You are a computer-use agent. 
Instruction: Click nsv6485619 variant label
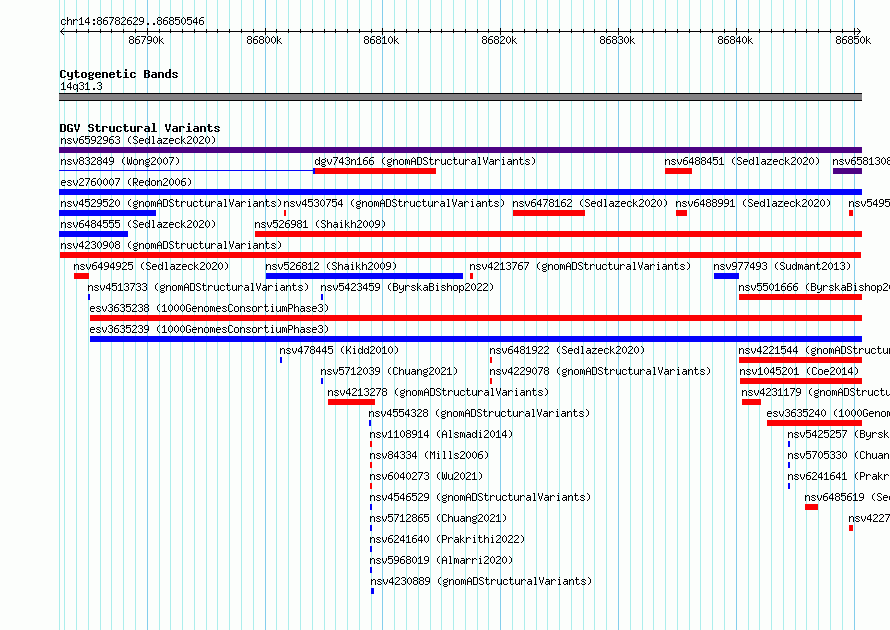tap(847, 497)
